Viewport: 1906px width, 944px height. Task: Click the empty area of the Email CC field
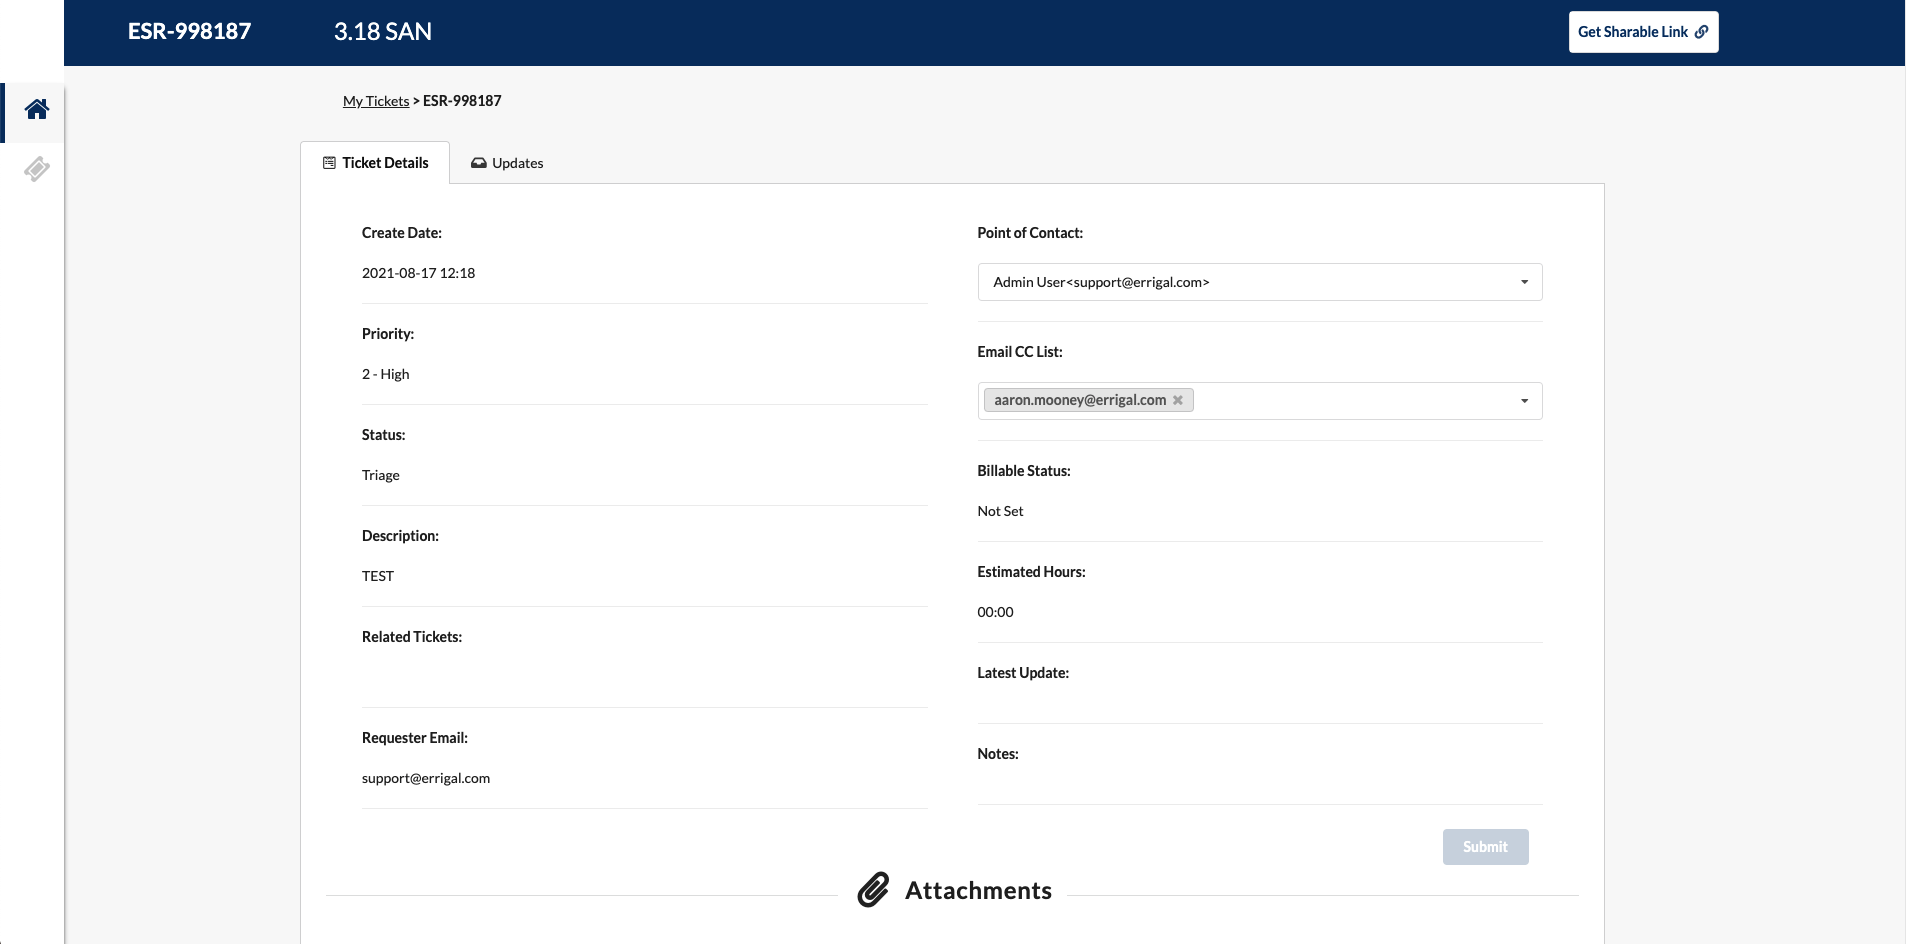(1350, 401)
